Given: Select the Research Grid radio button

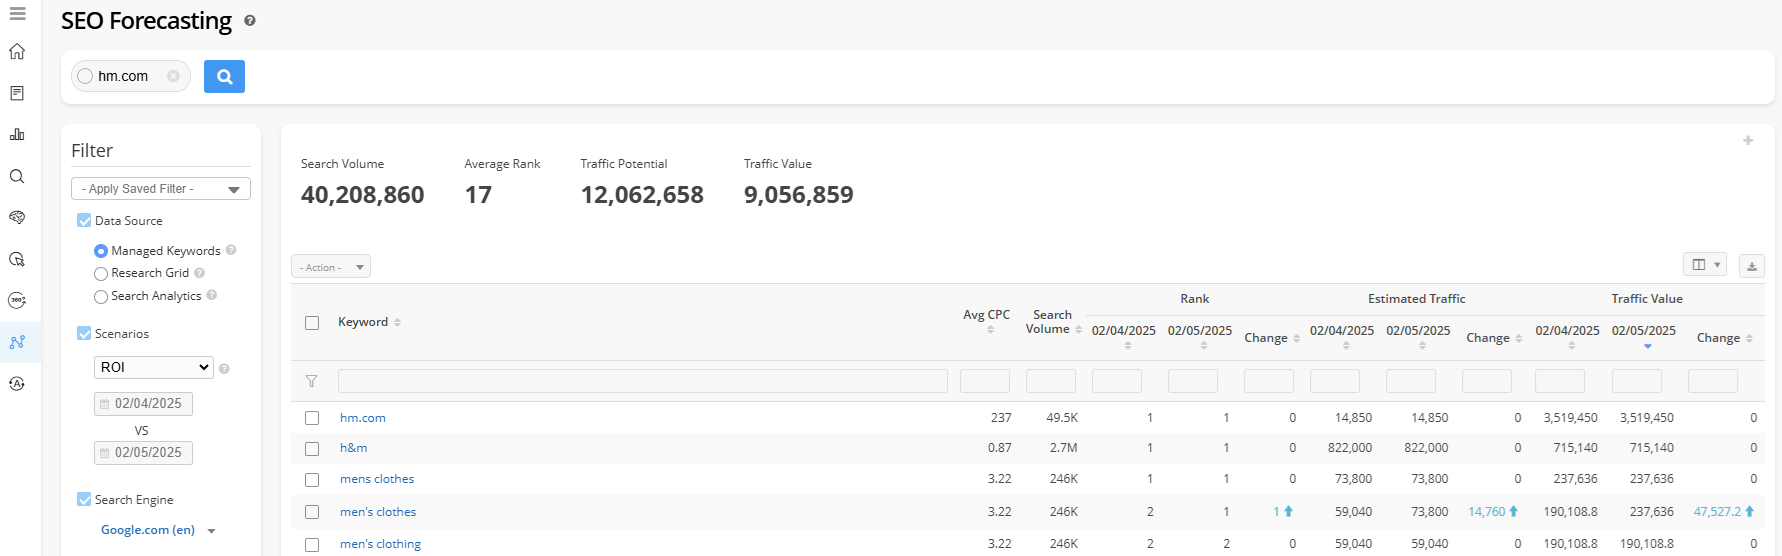Looking at the screenshot, I should [101, 274].
